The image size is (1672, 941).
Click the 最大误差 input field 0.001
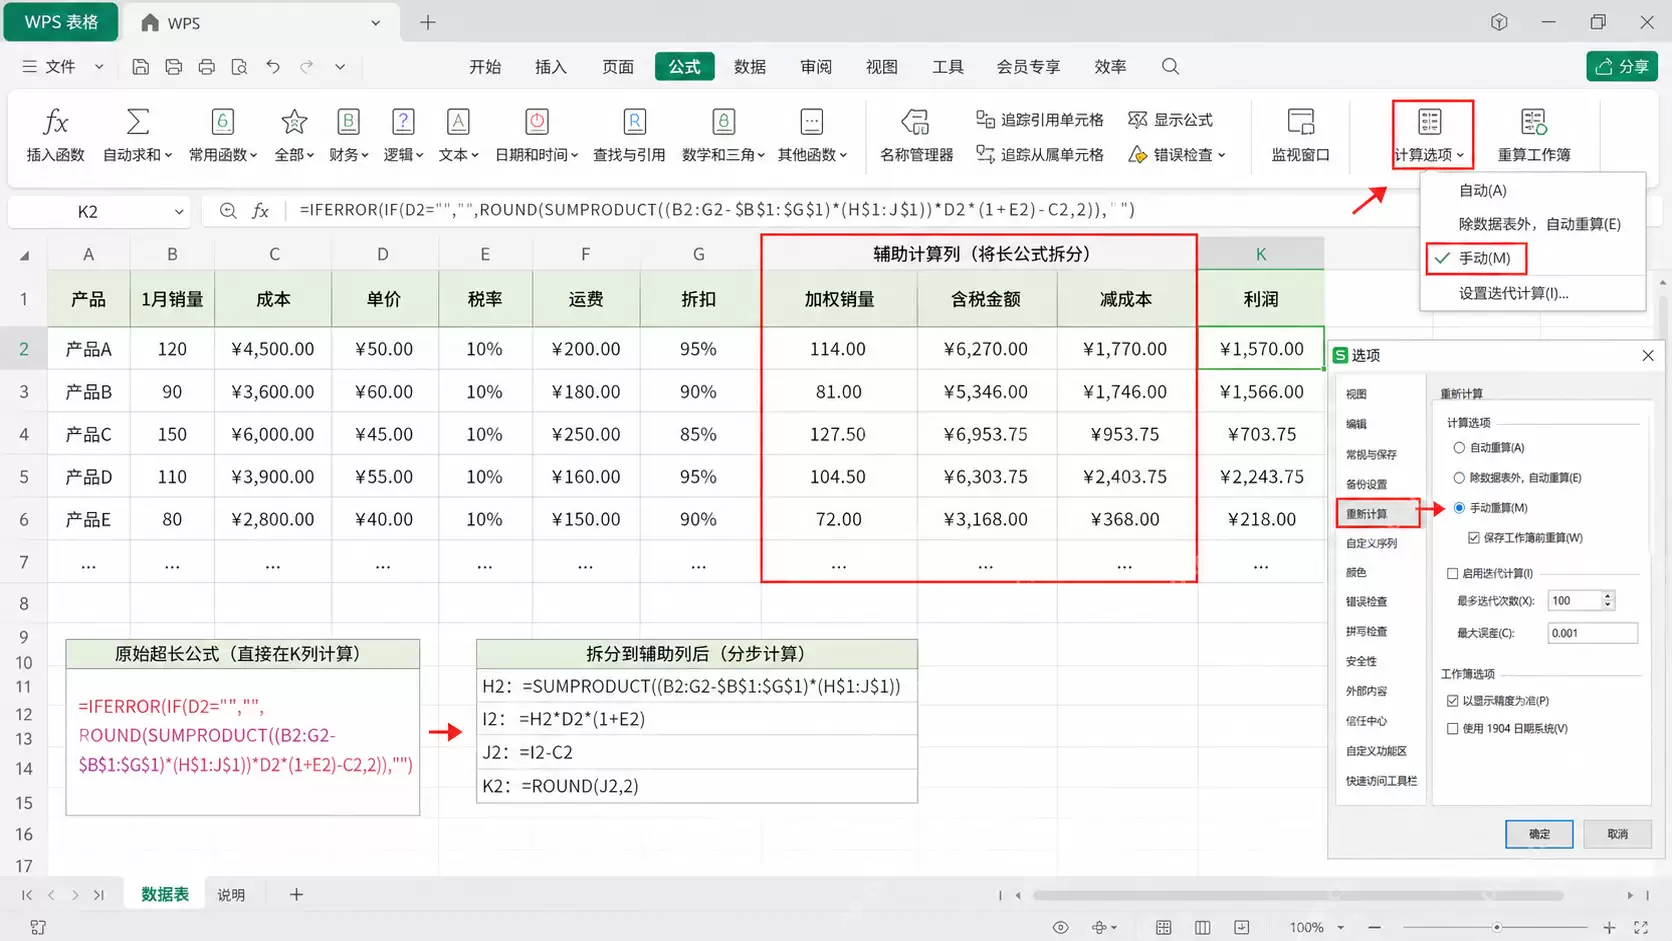[1593, 633]
